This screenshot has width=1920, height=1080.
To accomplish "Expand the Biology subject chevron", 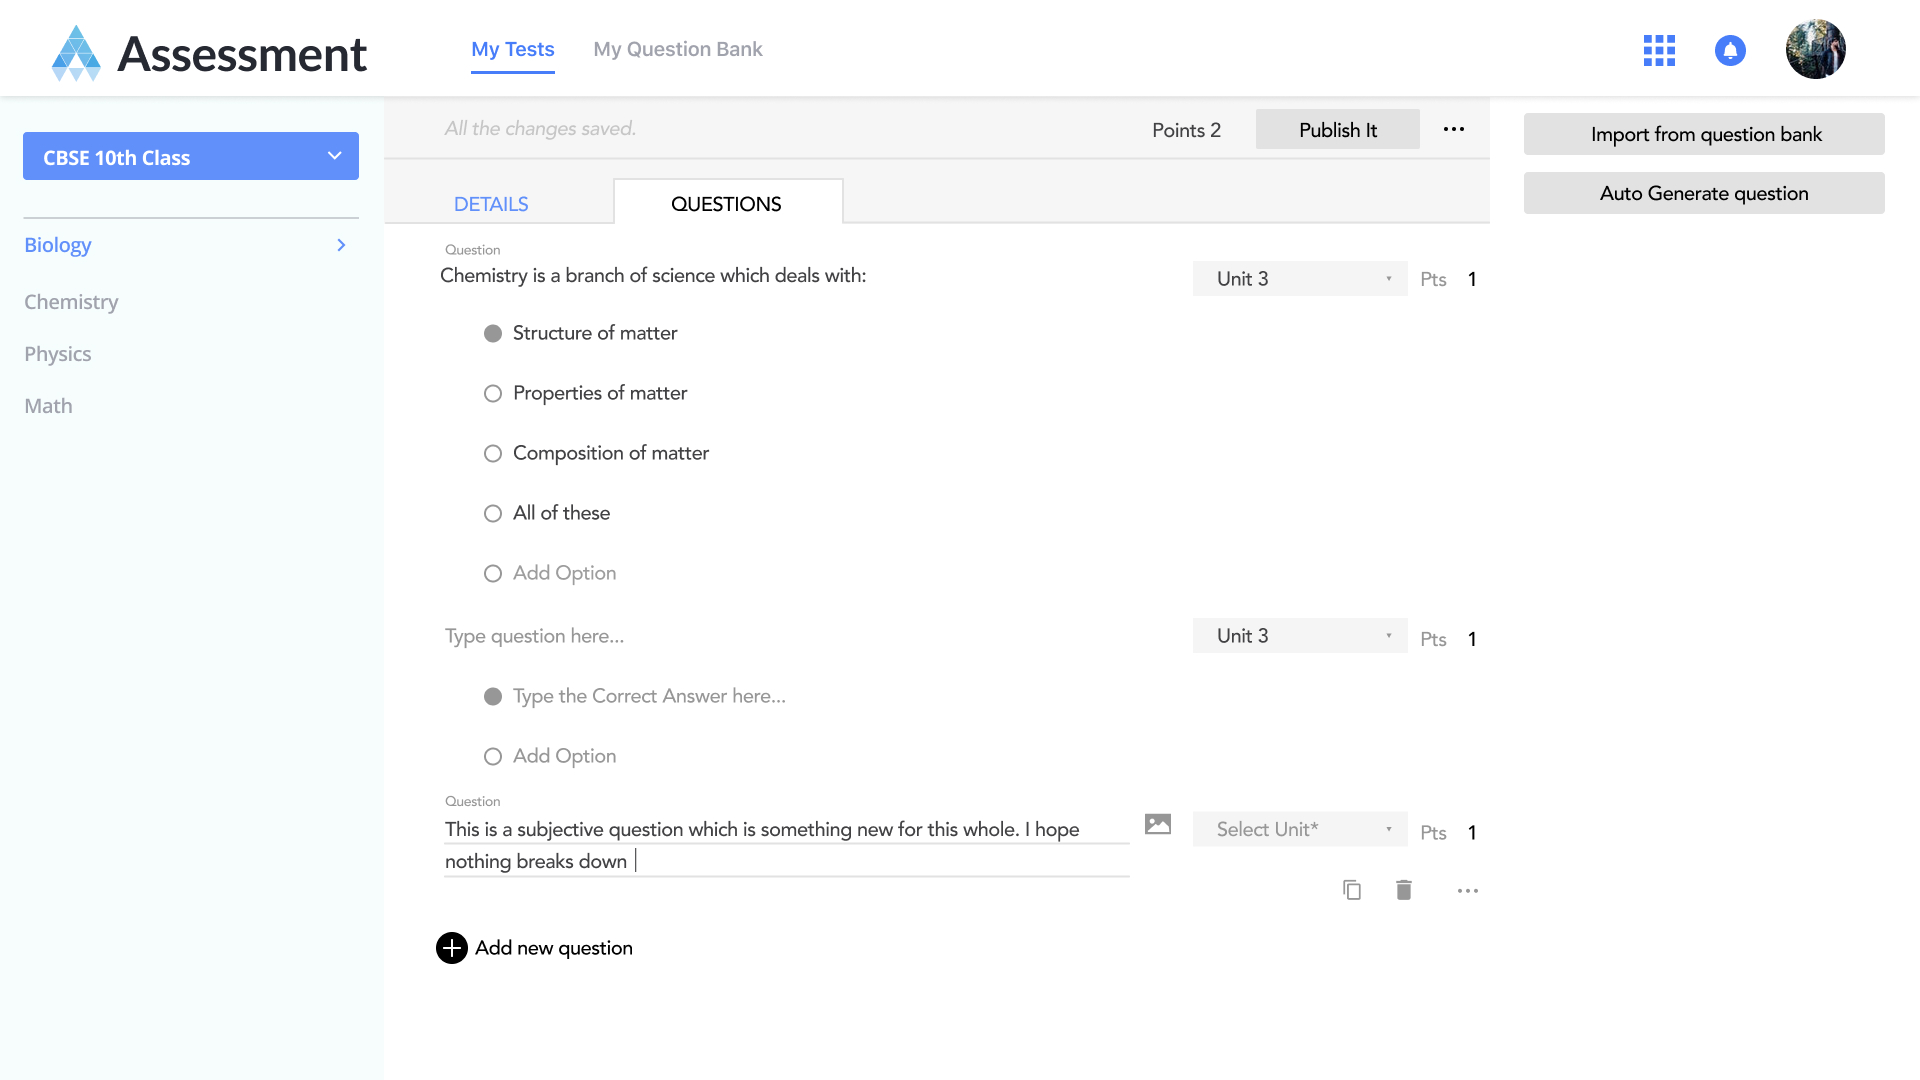I will (341, 245).
